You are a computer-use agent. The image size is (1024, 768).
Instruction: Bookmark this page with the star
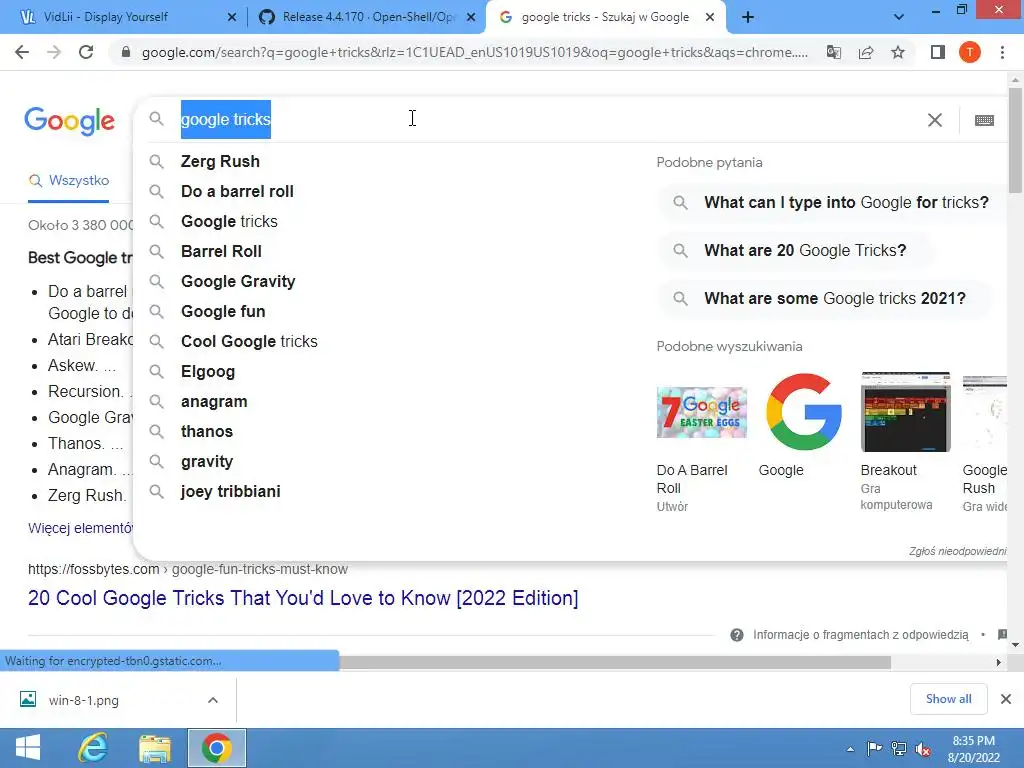(x=898, y=52)
